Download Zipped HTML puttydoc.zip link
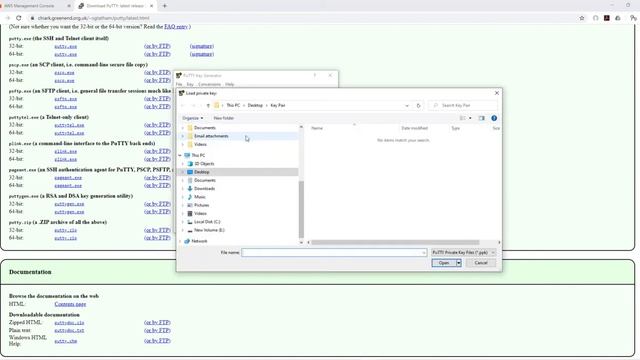This screenshot has width=640, height=360. [x=69, y=322]
